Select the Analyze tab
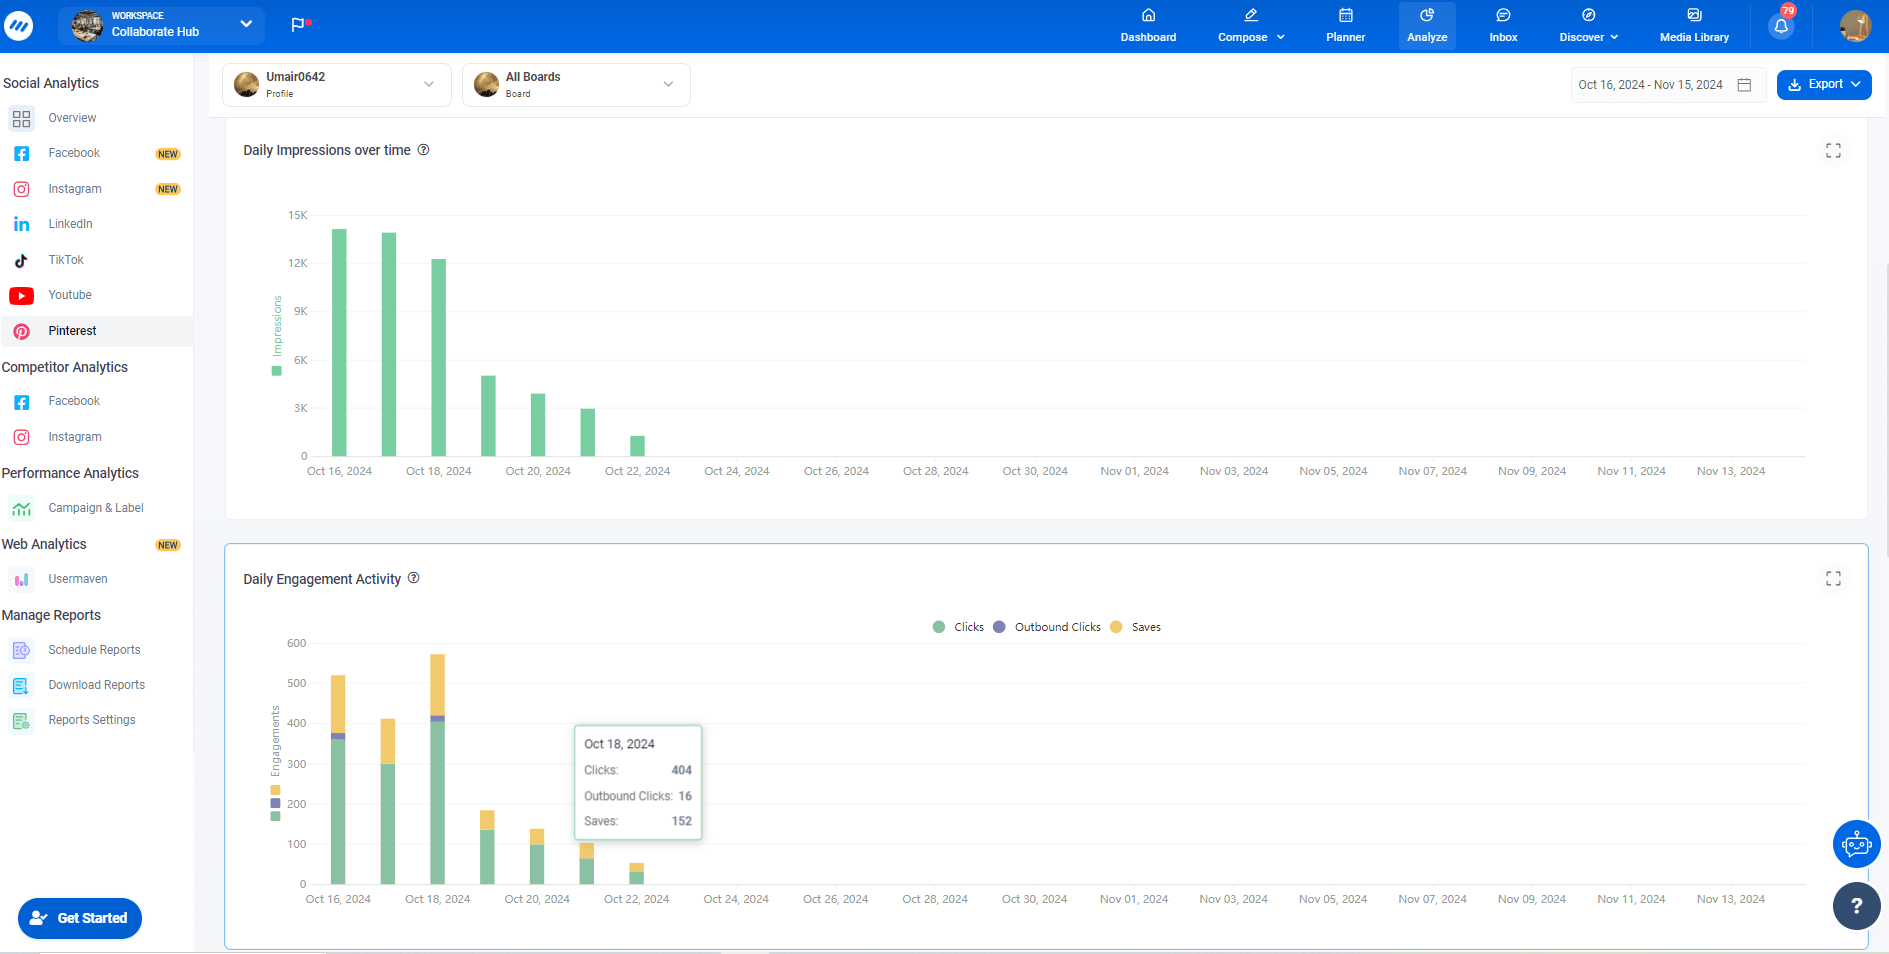1889x954 pixels. 1427,26
